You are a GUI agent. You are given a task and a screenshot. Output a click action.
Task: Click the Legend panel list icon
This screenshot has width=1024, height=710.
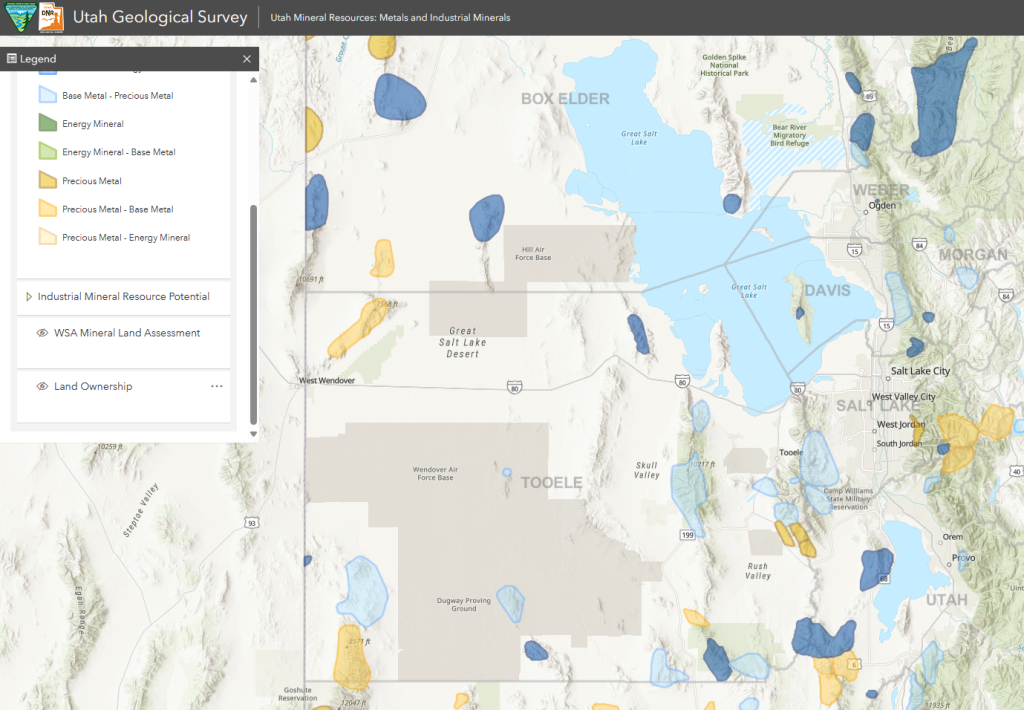pyautogui.click(x=12, y=59)
